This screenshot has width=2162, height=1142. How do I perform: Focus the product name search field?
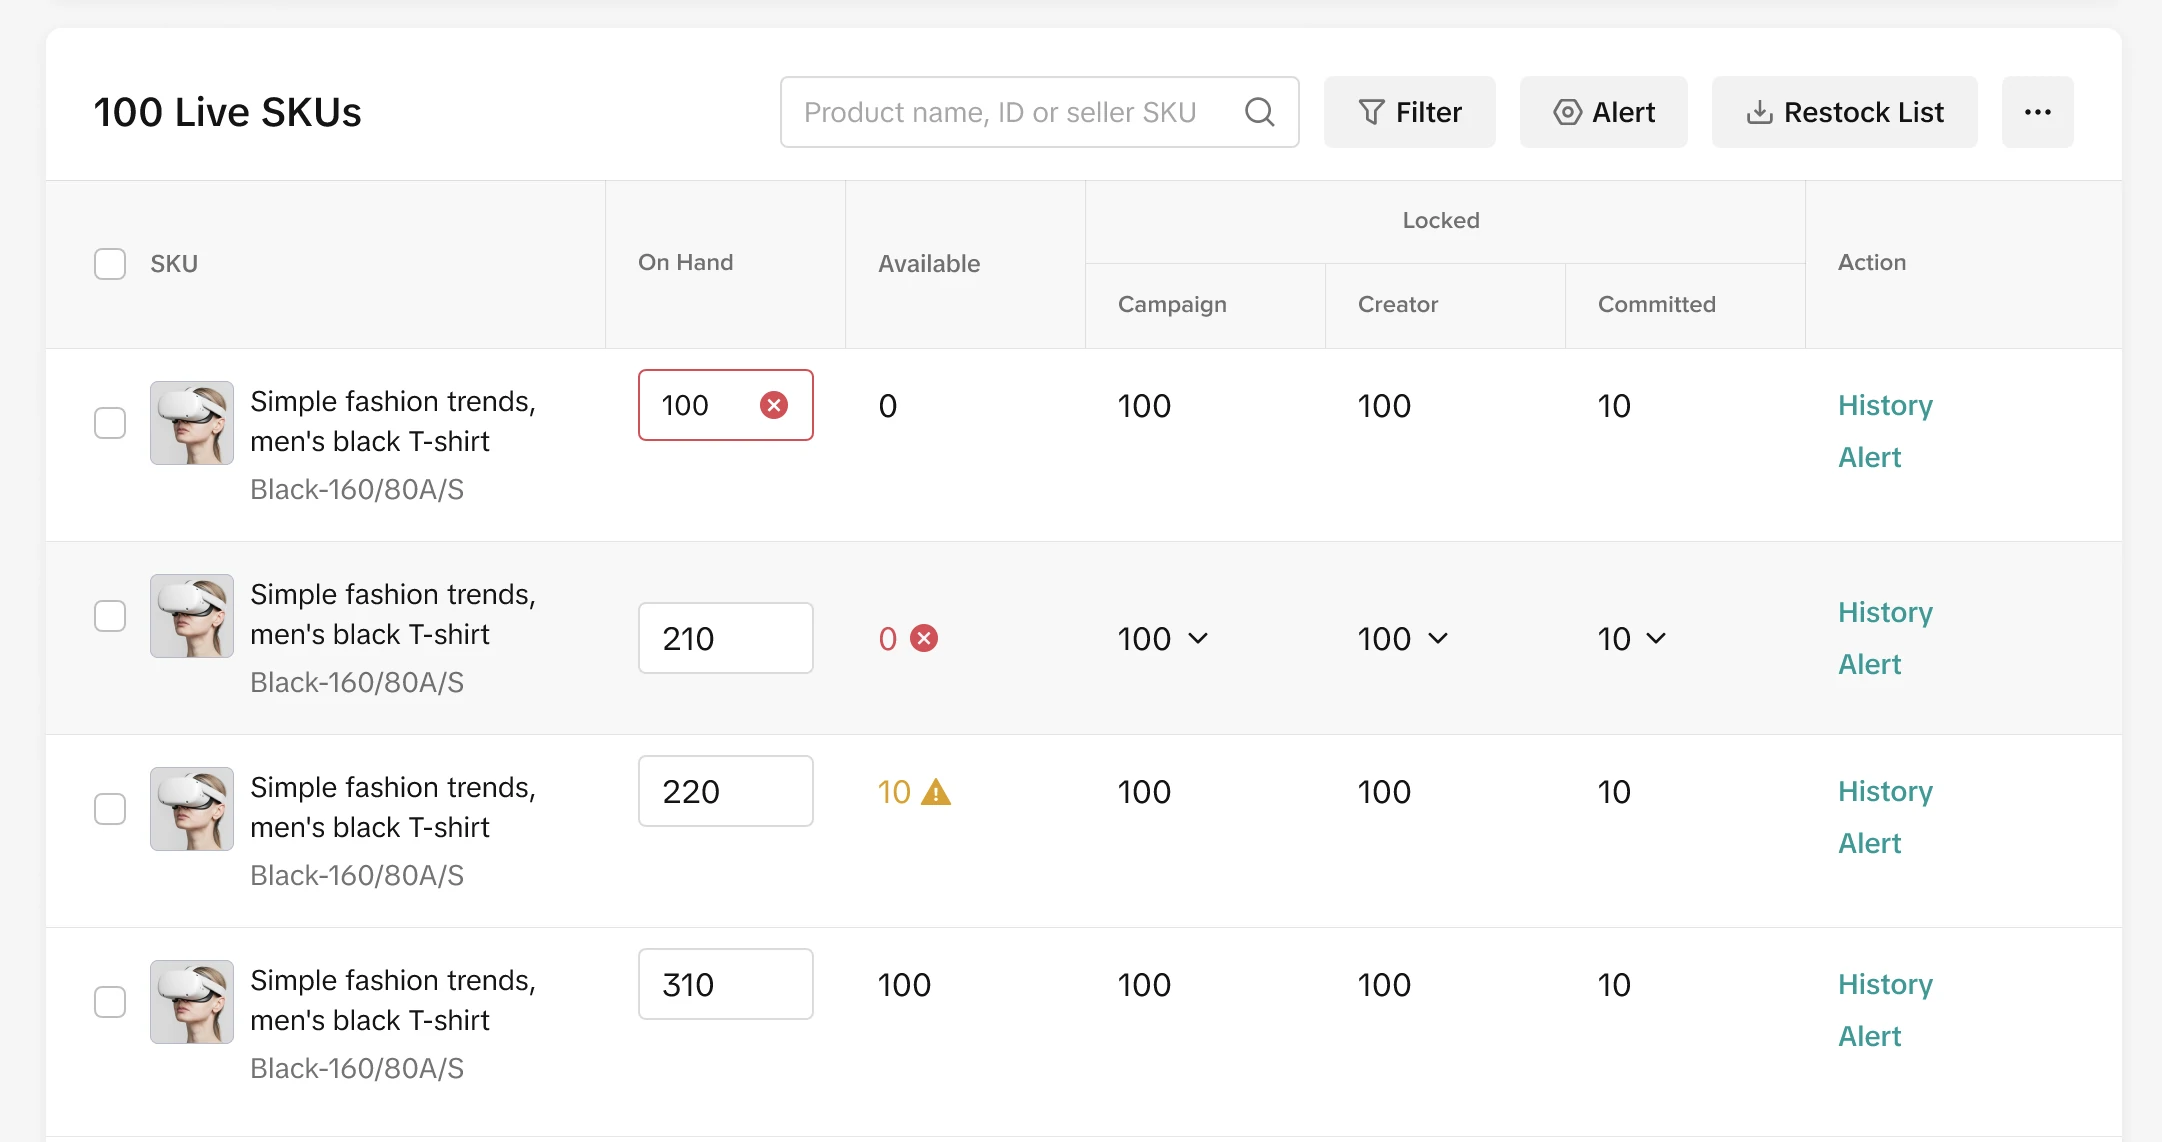(x=1000, y=112)
